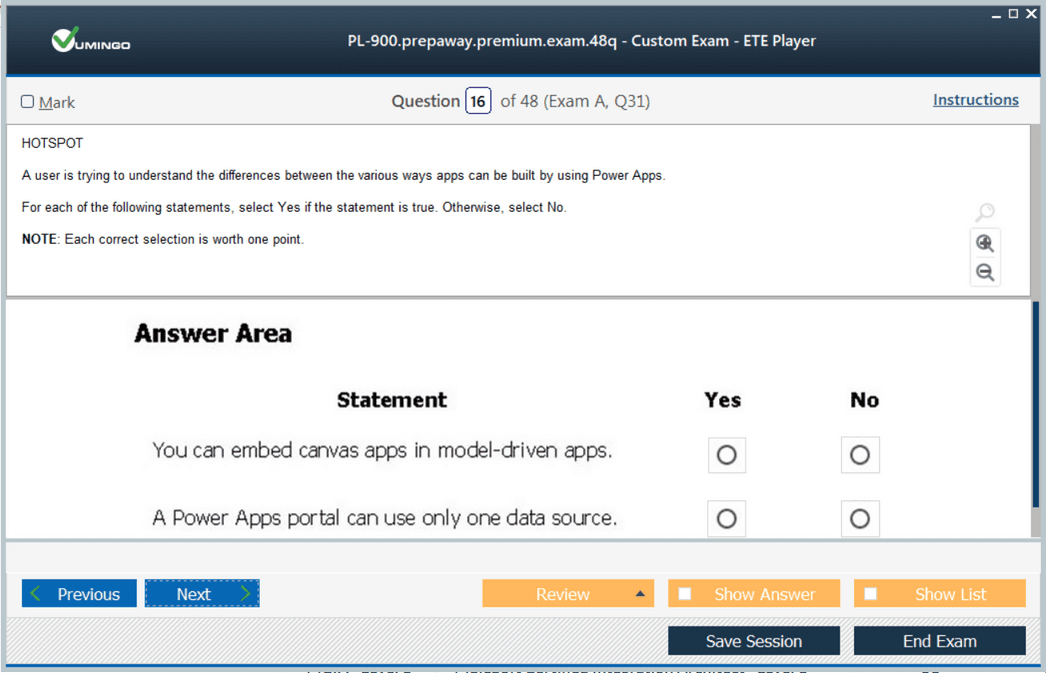Minimize the ETE Player window
This screenshot has height=673, width=1046.
(x=996, y=14)
